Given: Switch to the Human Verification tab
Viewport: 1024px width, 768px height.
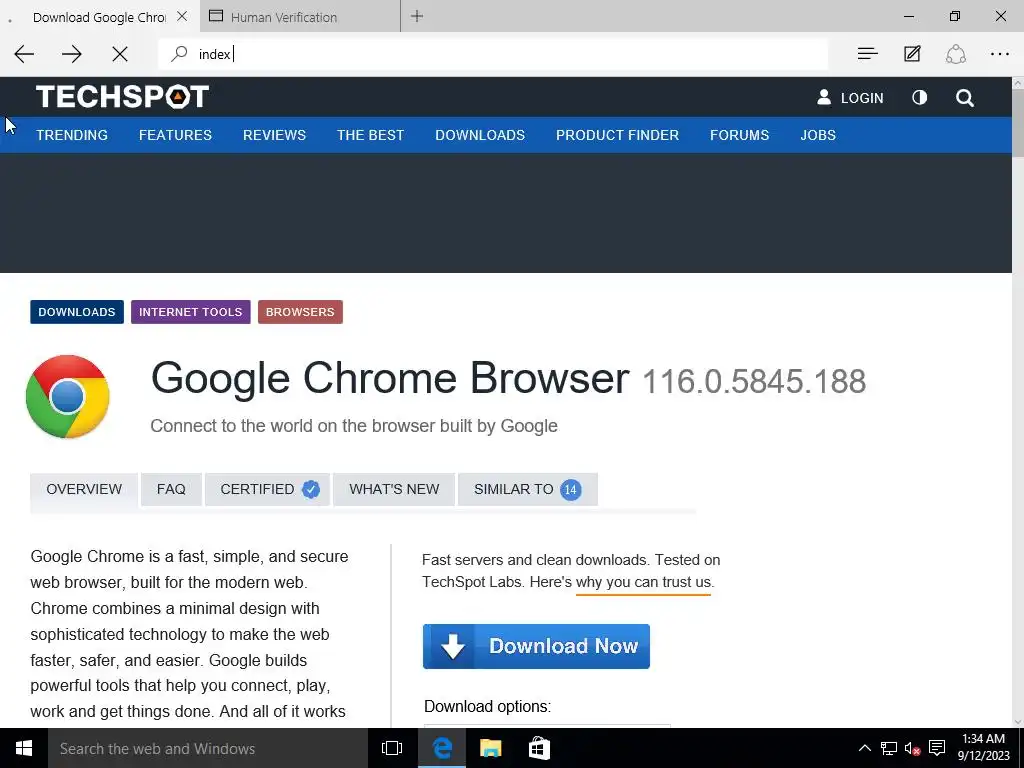Looking at the screenshot, I should coord(300,17).
